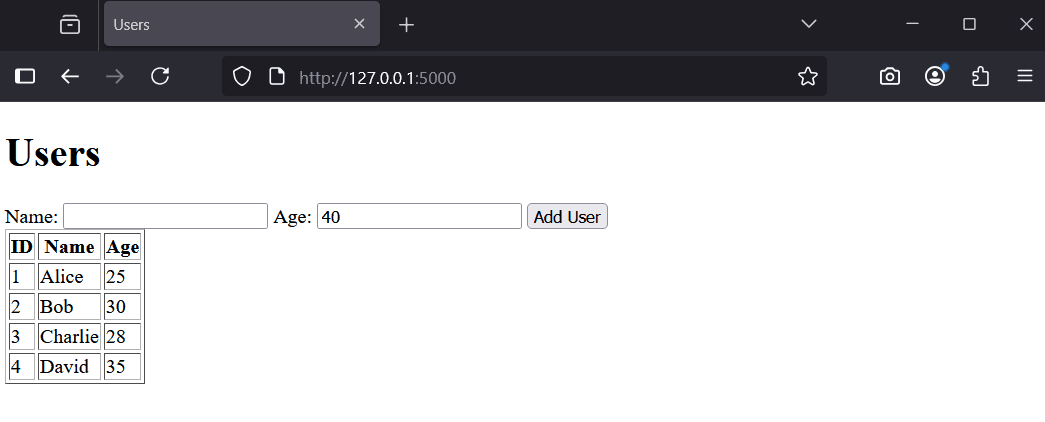This screenshot has height=422, width=1045.
Task: Click the tracking protection shield icon
Action: click(x=241, y=76)
